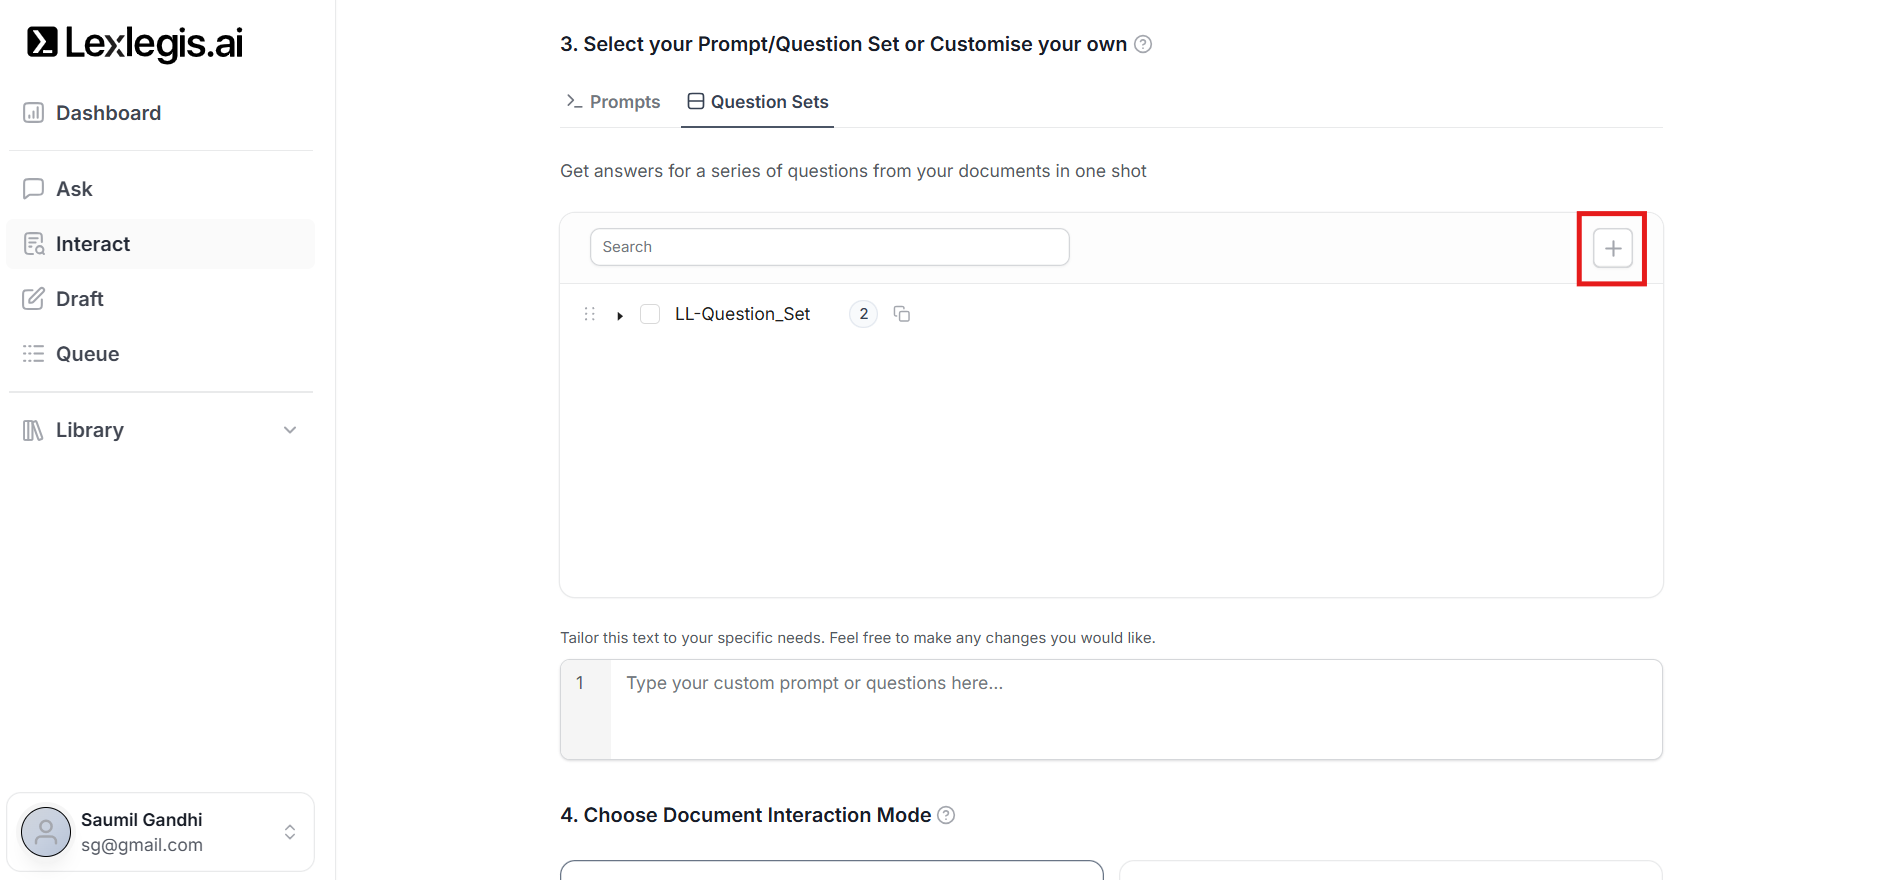The height and width of the screenshot is (880, 1877).
Task: Click the Lexlegis.ai logo
Action: coord(134,43)
